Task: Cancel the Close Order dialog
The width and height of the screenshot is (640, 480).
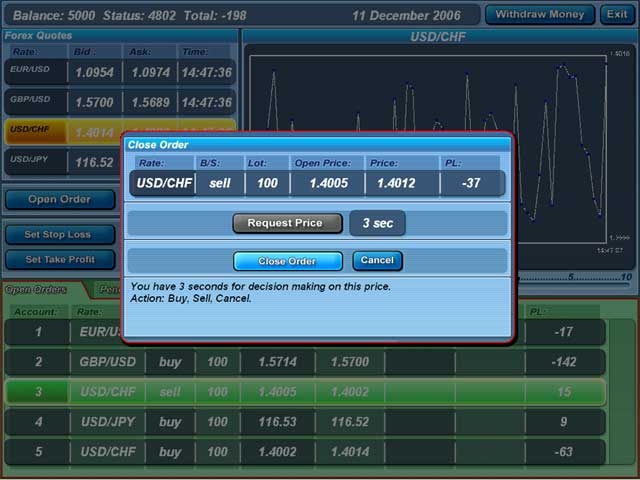Action: pos(377,260)
